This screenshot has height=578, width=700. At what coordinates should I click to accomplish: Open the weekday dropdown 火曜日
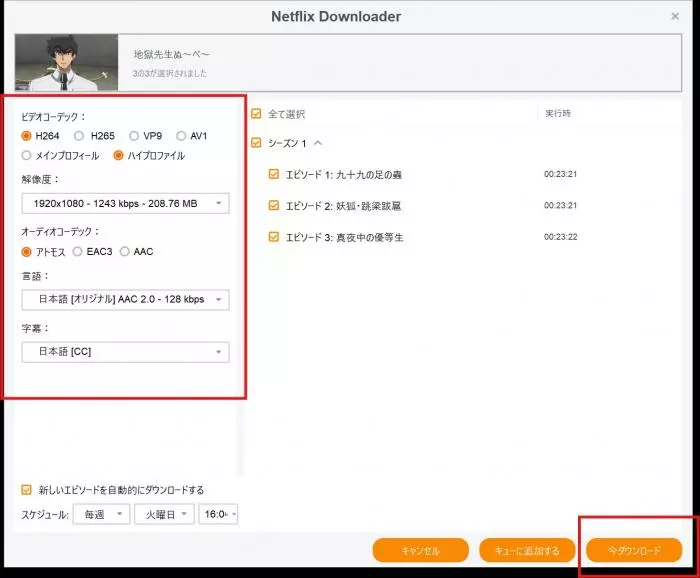point(164,514)
